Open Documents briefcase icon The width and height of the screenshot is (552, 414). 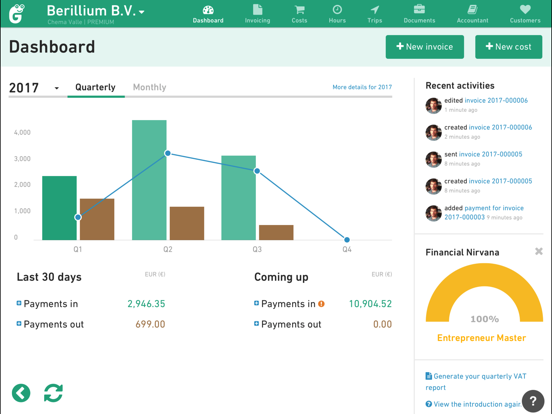click(419, 9)
